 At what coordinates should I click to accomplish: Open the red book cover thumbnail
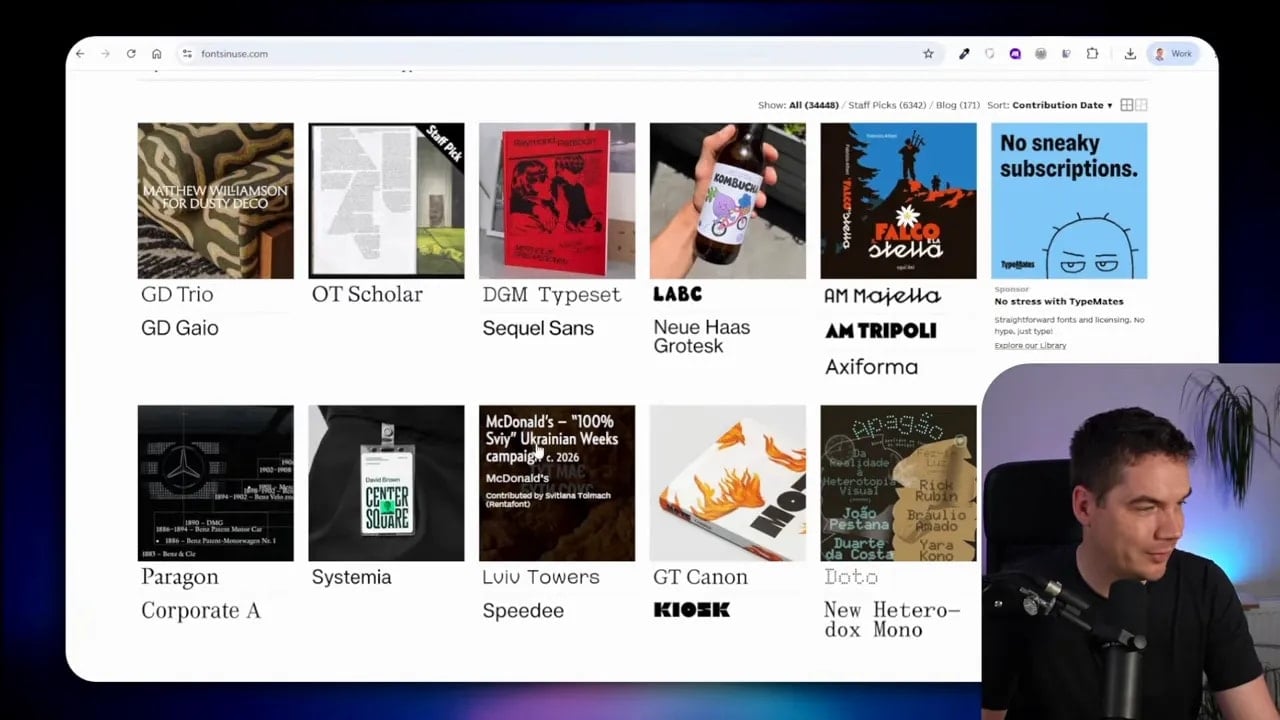(x=557, y=201)
